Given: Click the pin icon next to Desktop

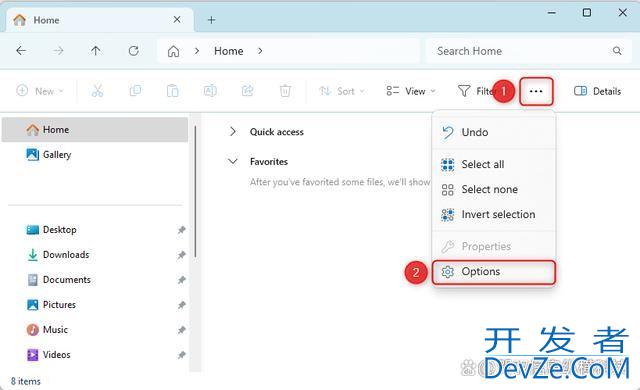Looking at the screenshot, I should click(x=182, y=230).
